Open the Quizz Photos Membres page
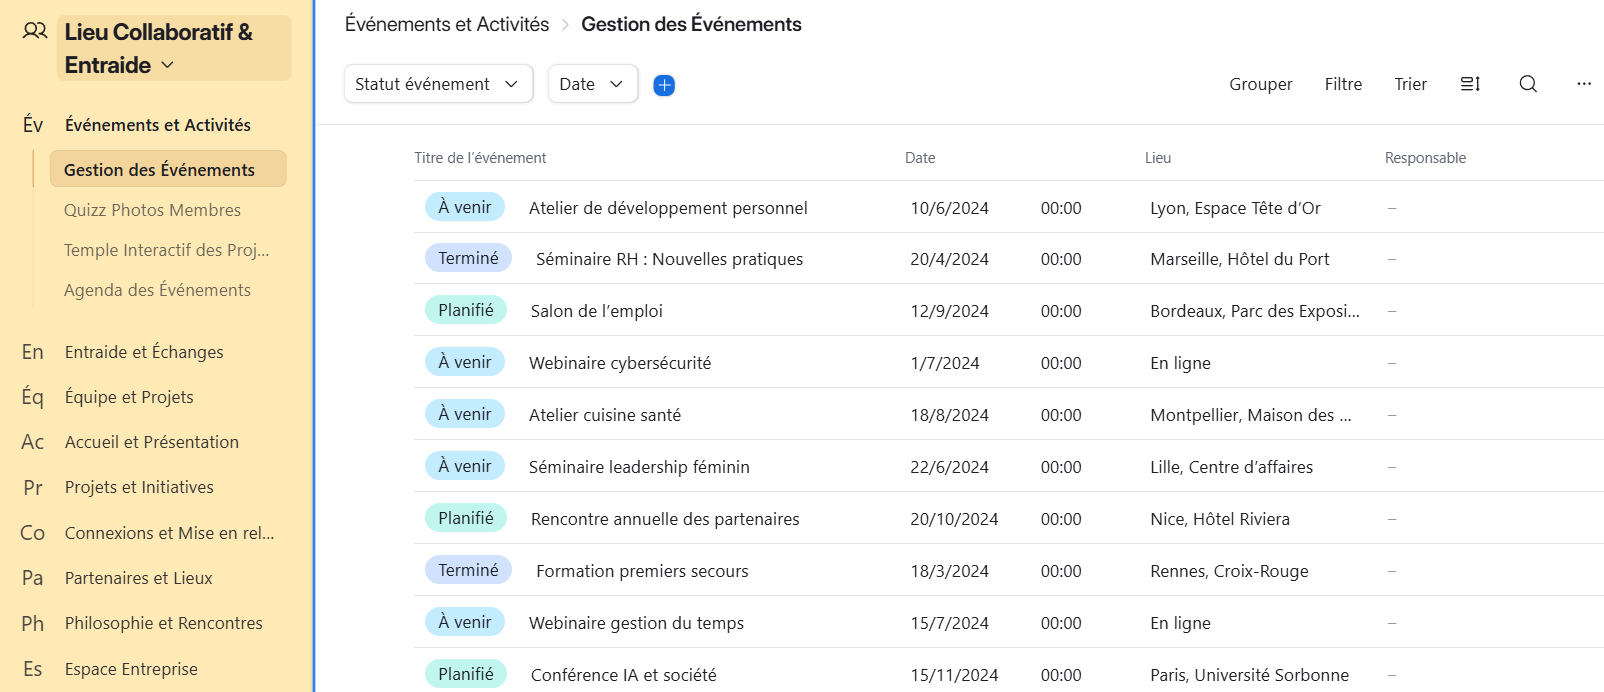Viewport: 1604px width, 692px height. [x=152, y=210]
